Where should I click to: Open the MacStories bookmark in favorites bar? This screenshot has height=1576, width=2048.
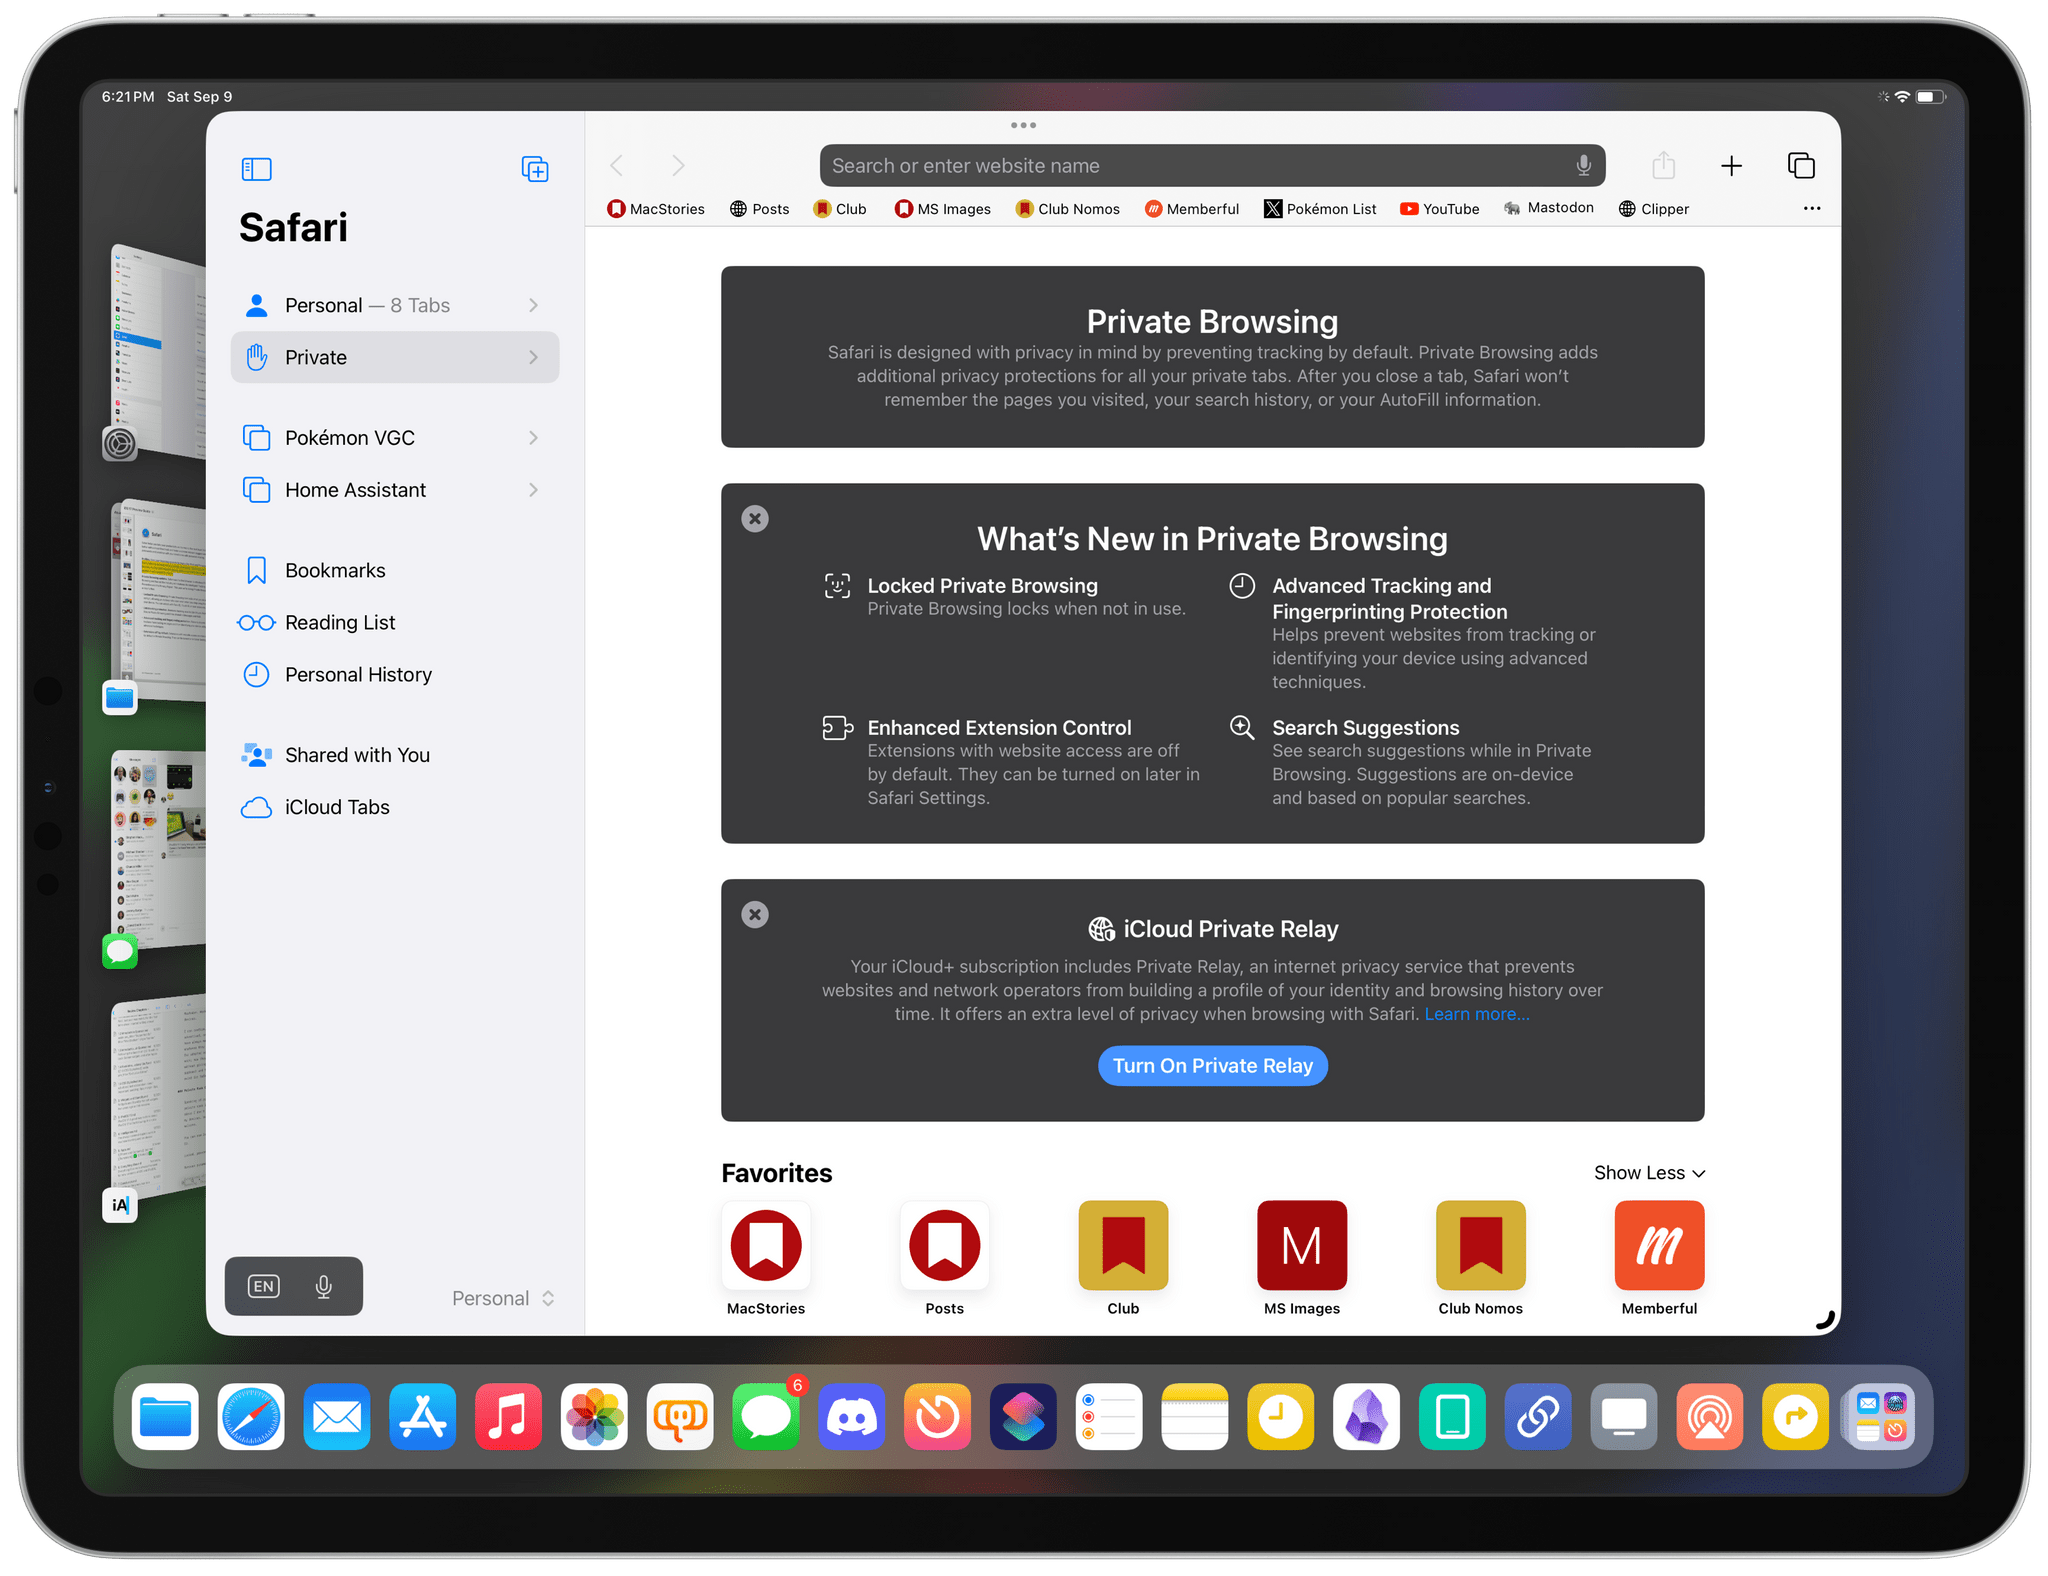click(x=656, y=208)
